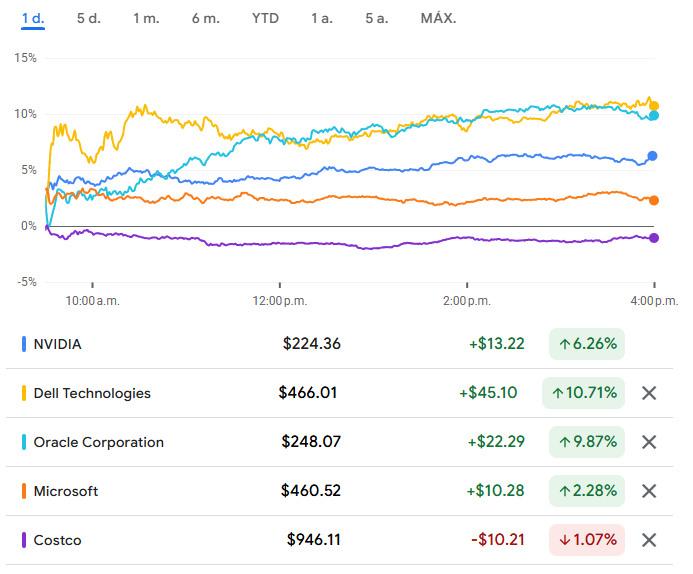
Task: Remove Oracle Corporation from comparison
Action: [x=649, y=442]
